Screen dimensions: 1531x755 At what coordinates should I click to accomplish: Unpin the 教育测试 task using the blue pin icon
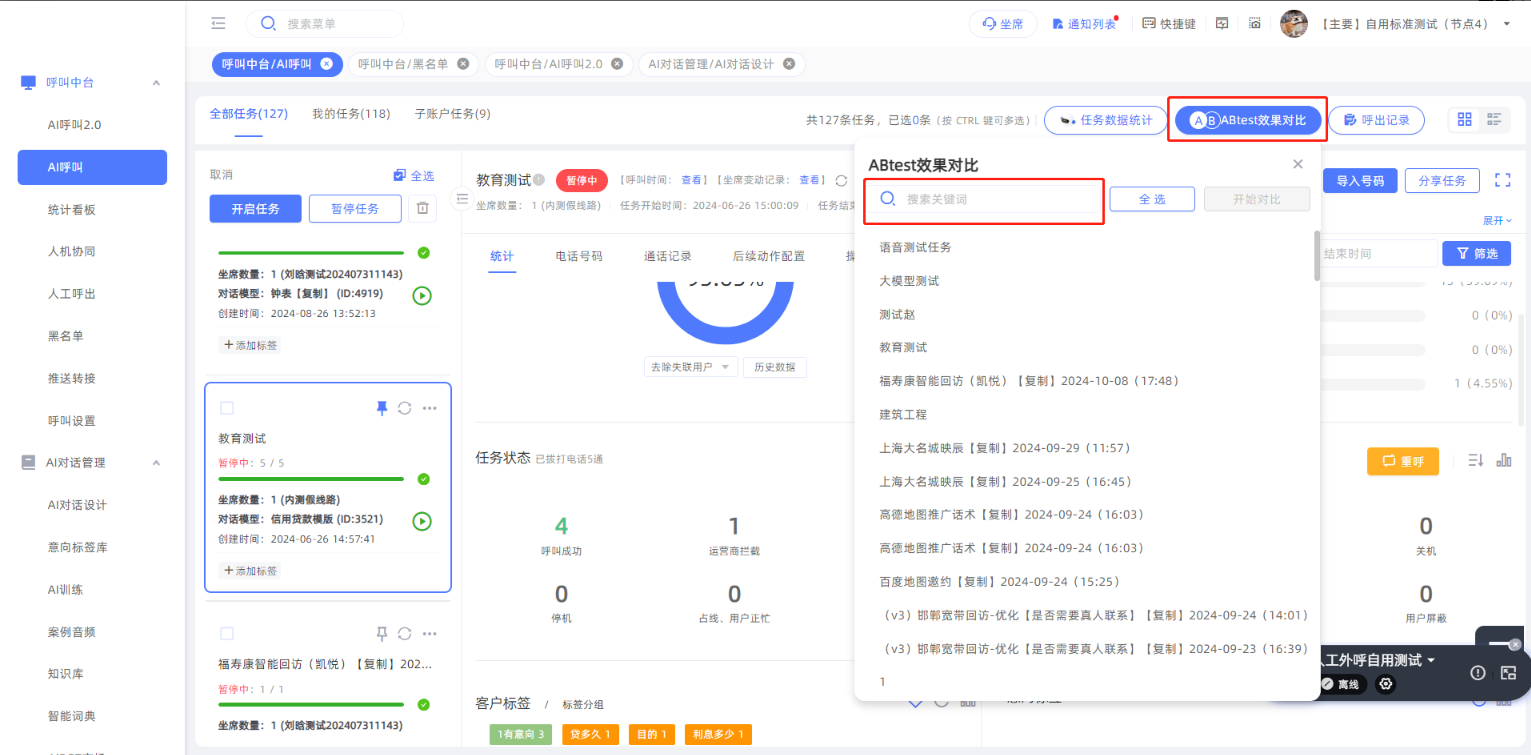pyautogui.click(x=381, y=408)
